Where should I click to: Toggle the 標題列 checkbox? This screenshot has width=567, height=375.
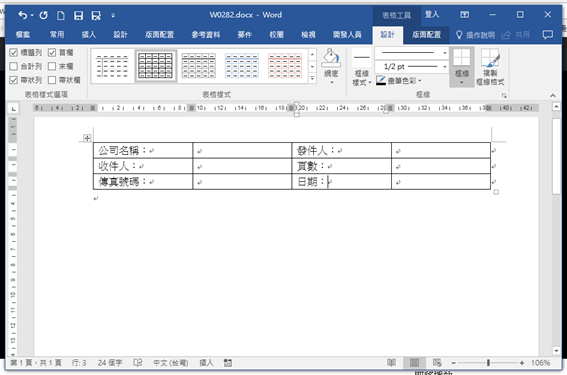[x=13, y=53]
